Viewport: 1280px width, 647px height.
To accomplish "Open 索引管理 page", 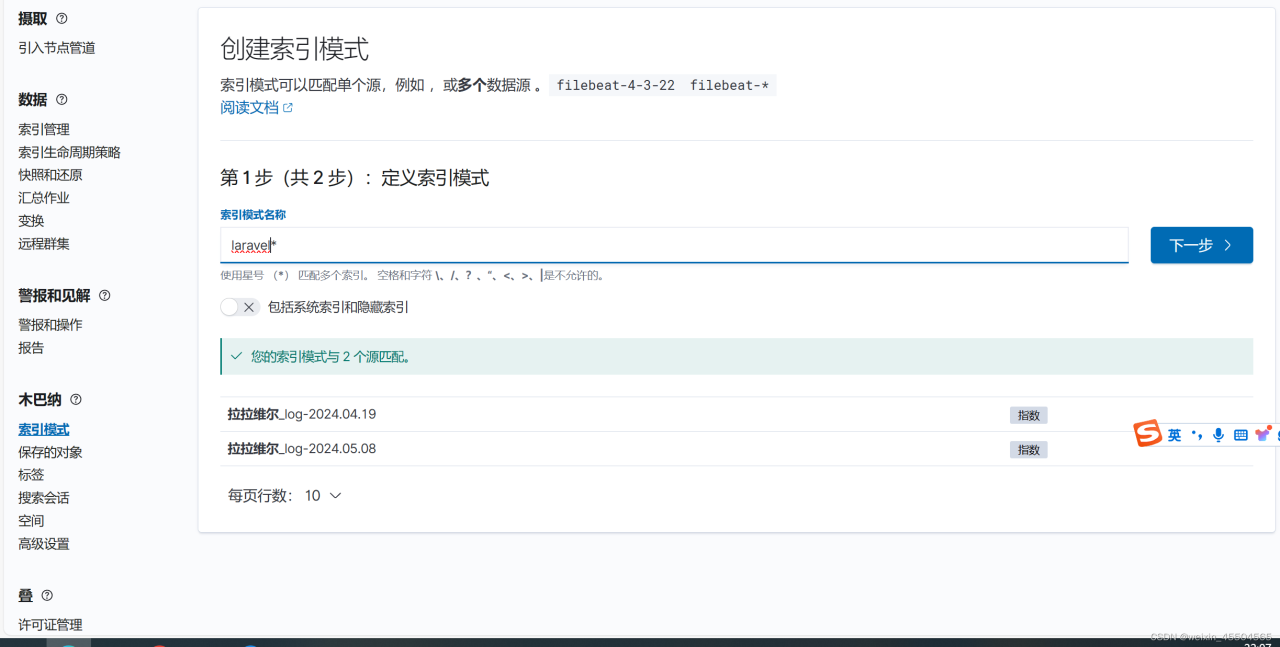I will (44, 129).
